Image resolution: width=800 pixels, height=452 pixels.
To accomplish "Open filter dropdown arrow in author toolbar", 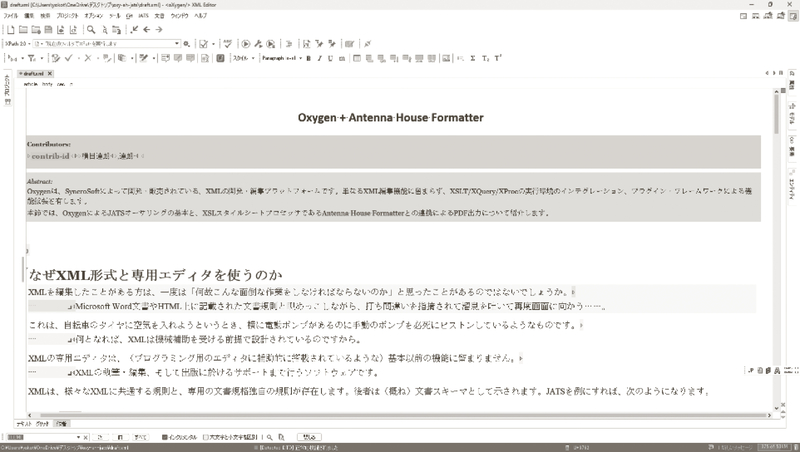I will (41, 58).
